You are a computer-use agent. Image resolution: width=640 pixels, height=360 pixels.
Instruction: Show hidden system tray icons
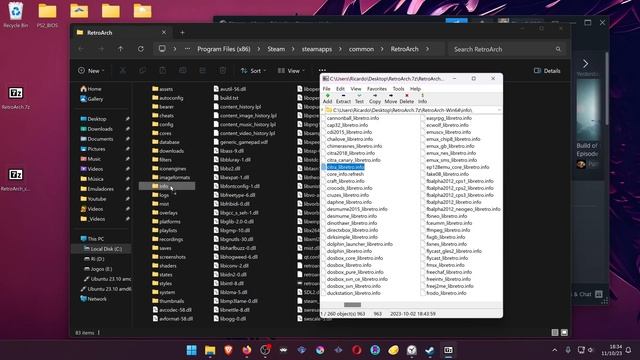pos(555,350)
